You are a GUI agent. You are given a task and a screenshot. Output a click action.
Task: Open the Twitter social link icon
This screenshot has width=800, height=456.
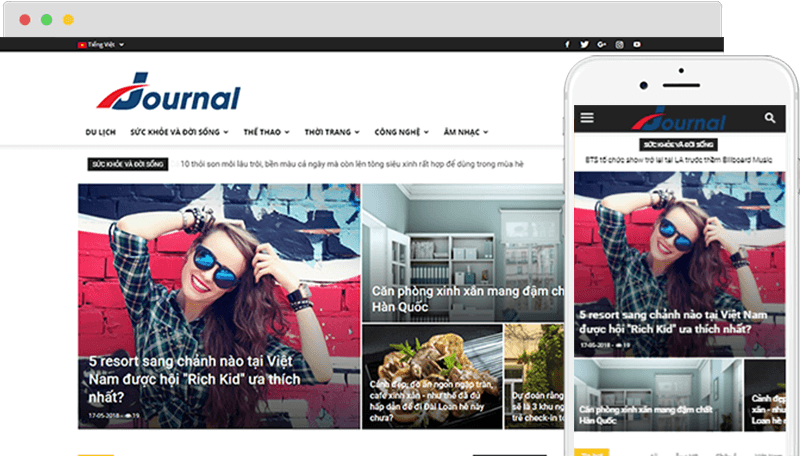584,45
